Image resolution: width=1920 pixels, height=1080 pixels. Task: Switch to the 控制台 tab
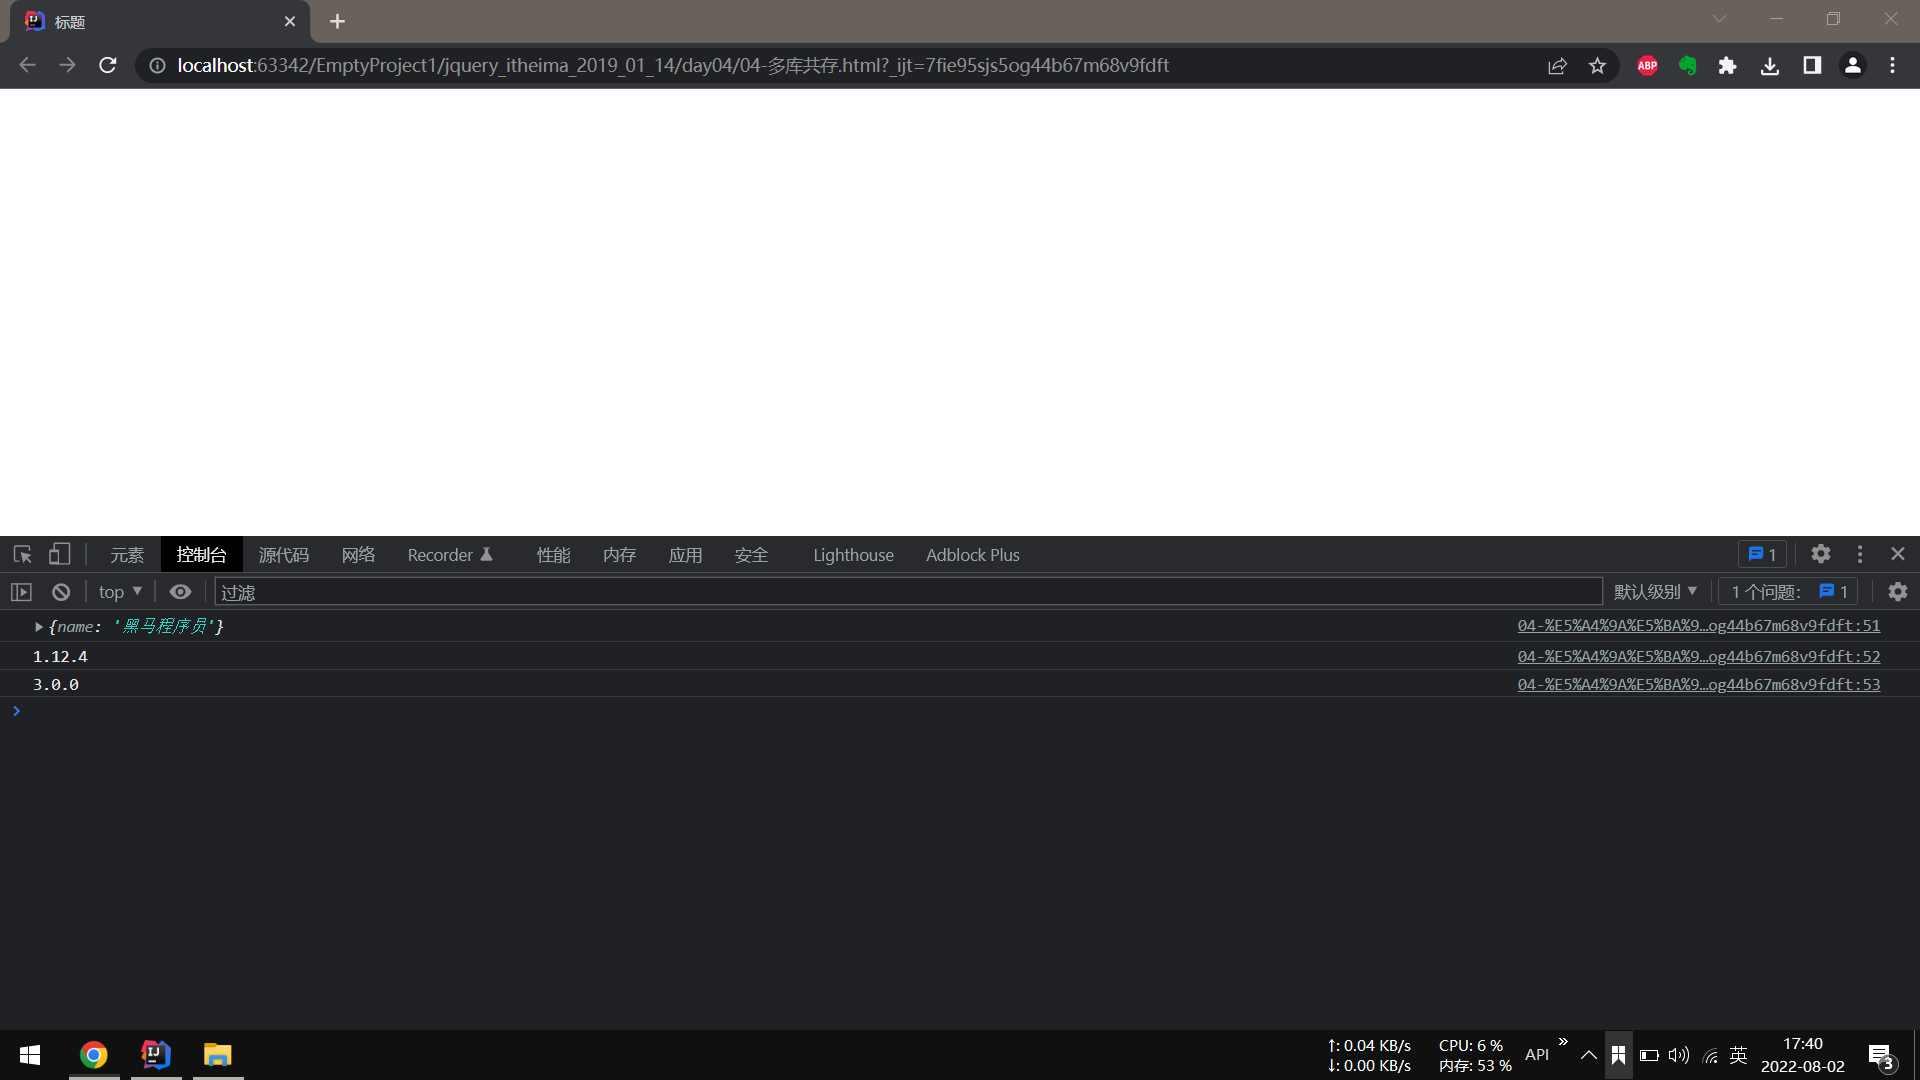click(201, 555)
